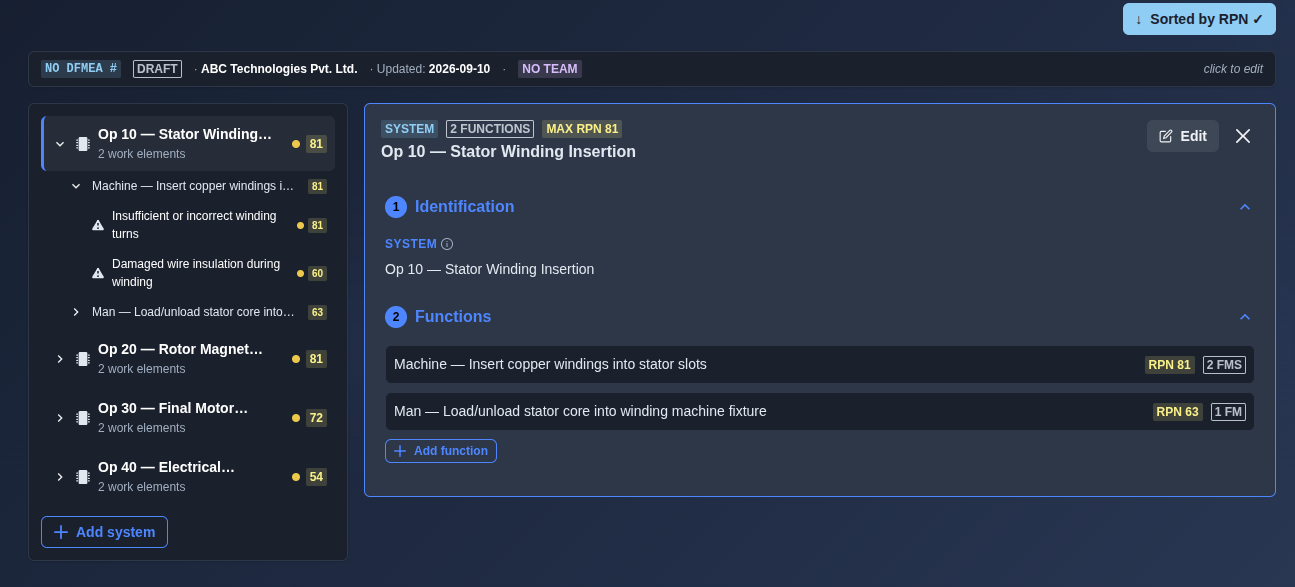Expand the Op 30 Final Motor system chevron
The height and width of the screenshot is (587, 1295).
coord(60,418)
